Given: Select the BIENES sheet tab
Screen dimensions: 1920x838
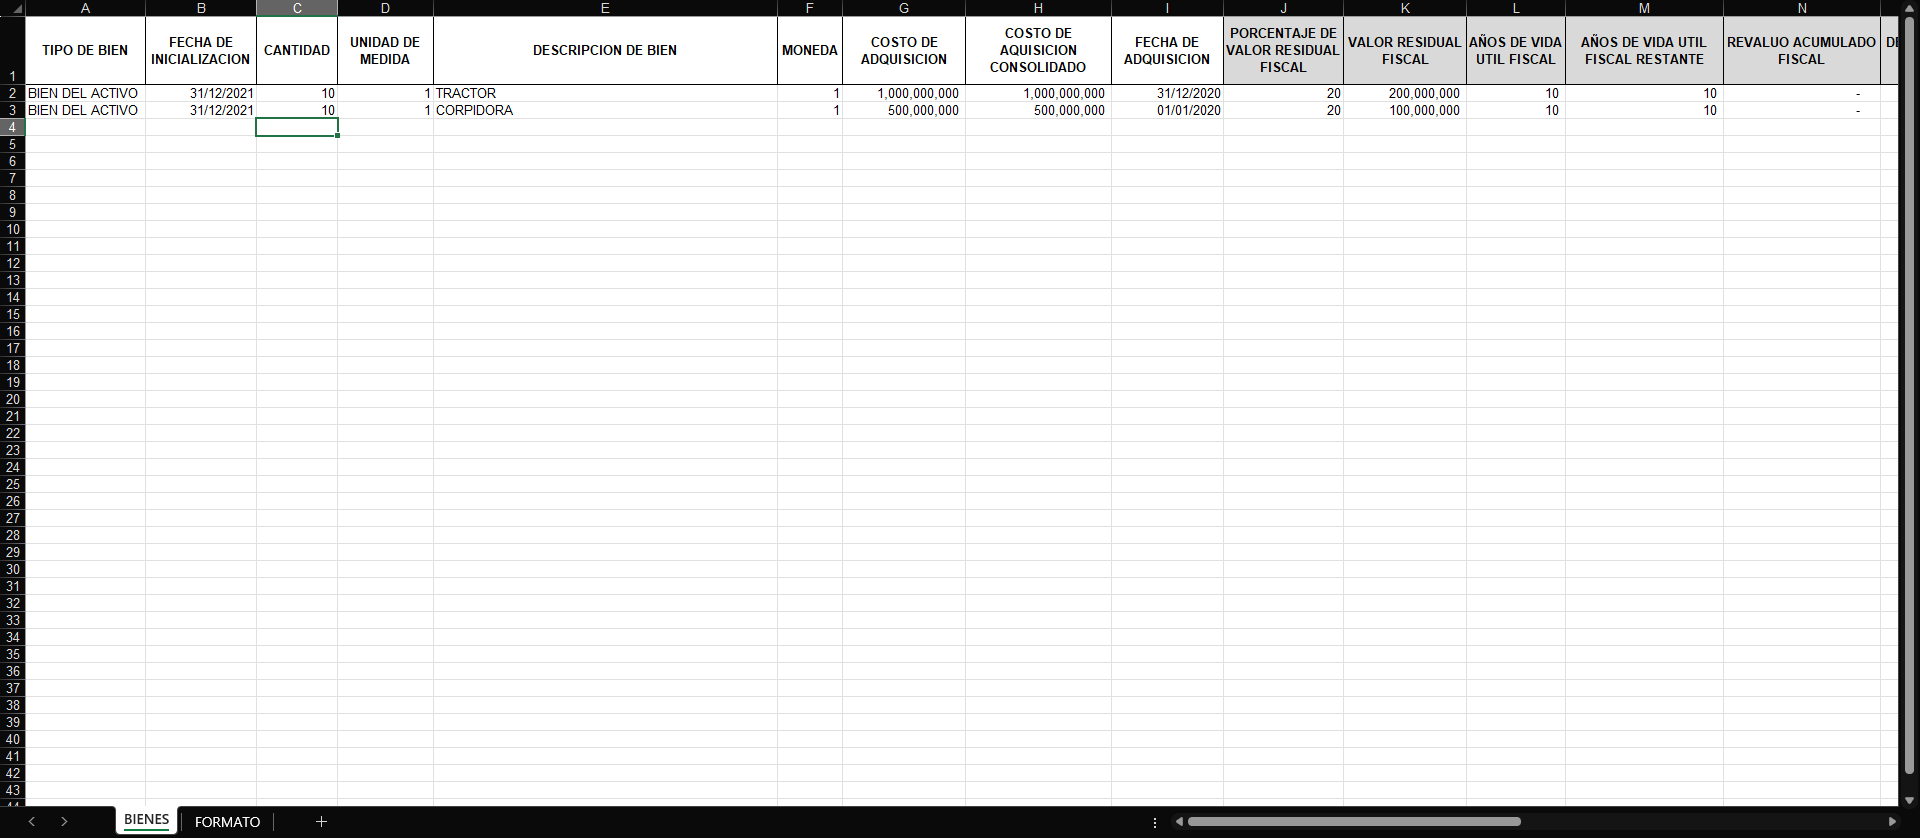Looking at the screenshot, I should [x=146, y=820].
